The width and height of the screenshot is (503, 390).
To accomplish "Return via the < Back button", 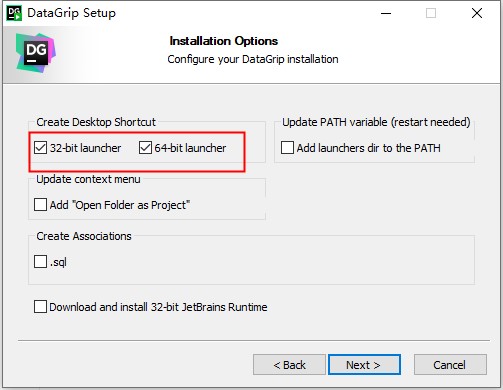I will pyautogui.click(x=289, y=365).
